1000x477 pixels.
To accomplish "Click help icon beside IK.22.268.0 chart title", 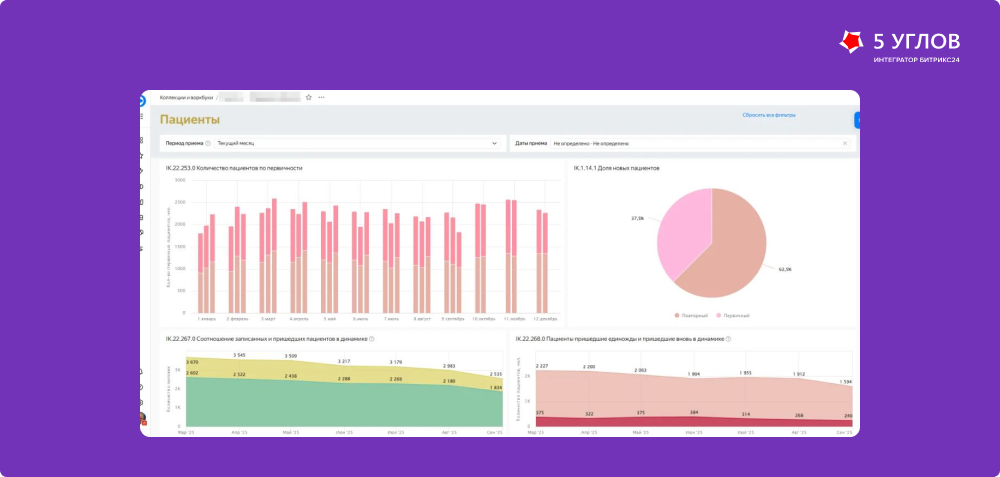I will pyautogui.click(x=728, y=339).
